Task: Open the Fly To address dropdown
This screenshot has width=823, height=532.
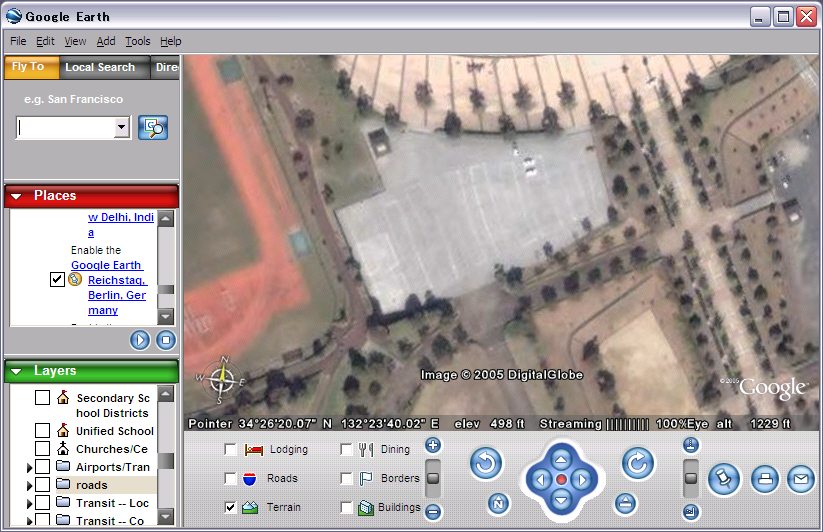Action: coord(122,127)
